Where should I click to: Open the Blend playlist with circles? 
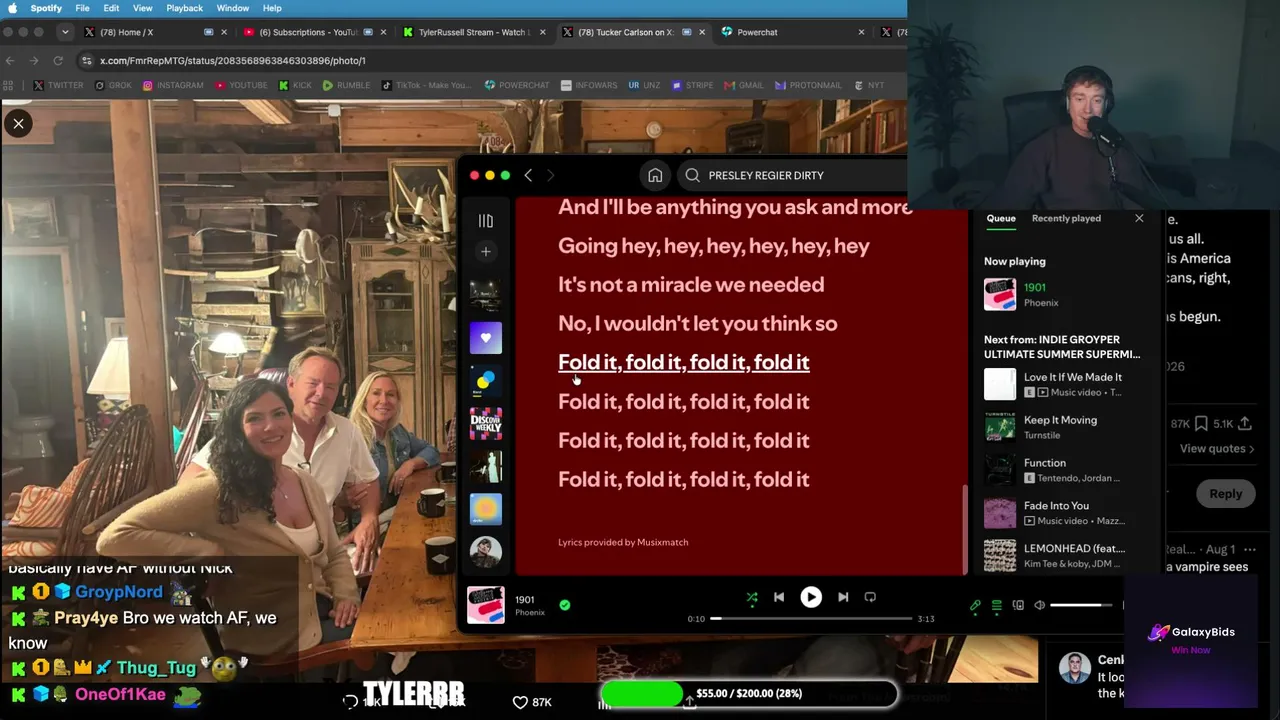click(x=486, y=380)
